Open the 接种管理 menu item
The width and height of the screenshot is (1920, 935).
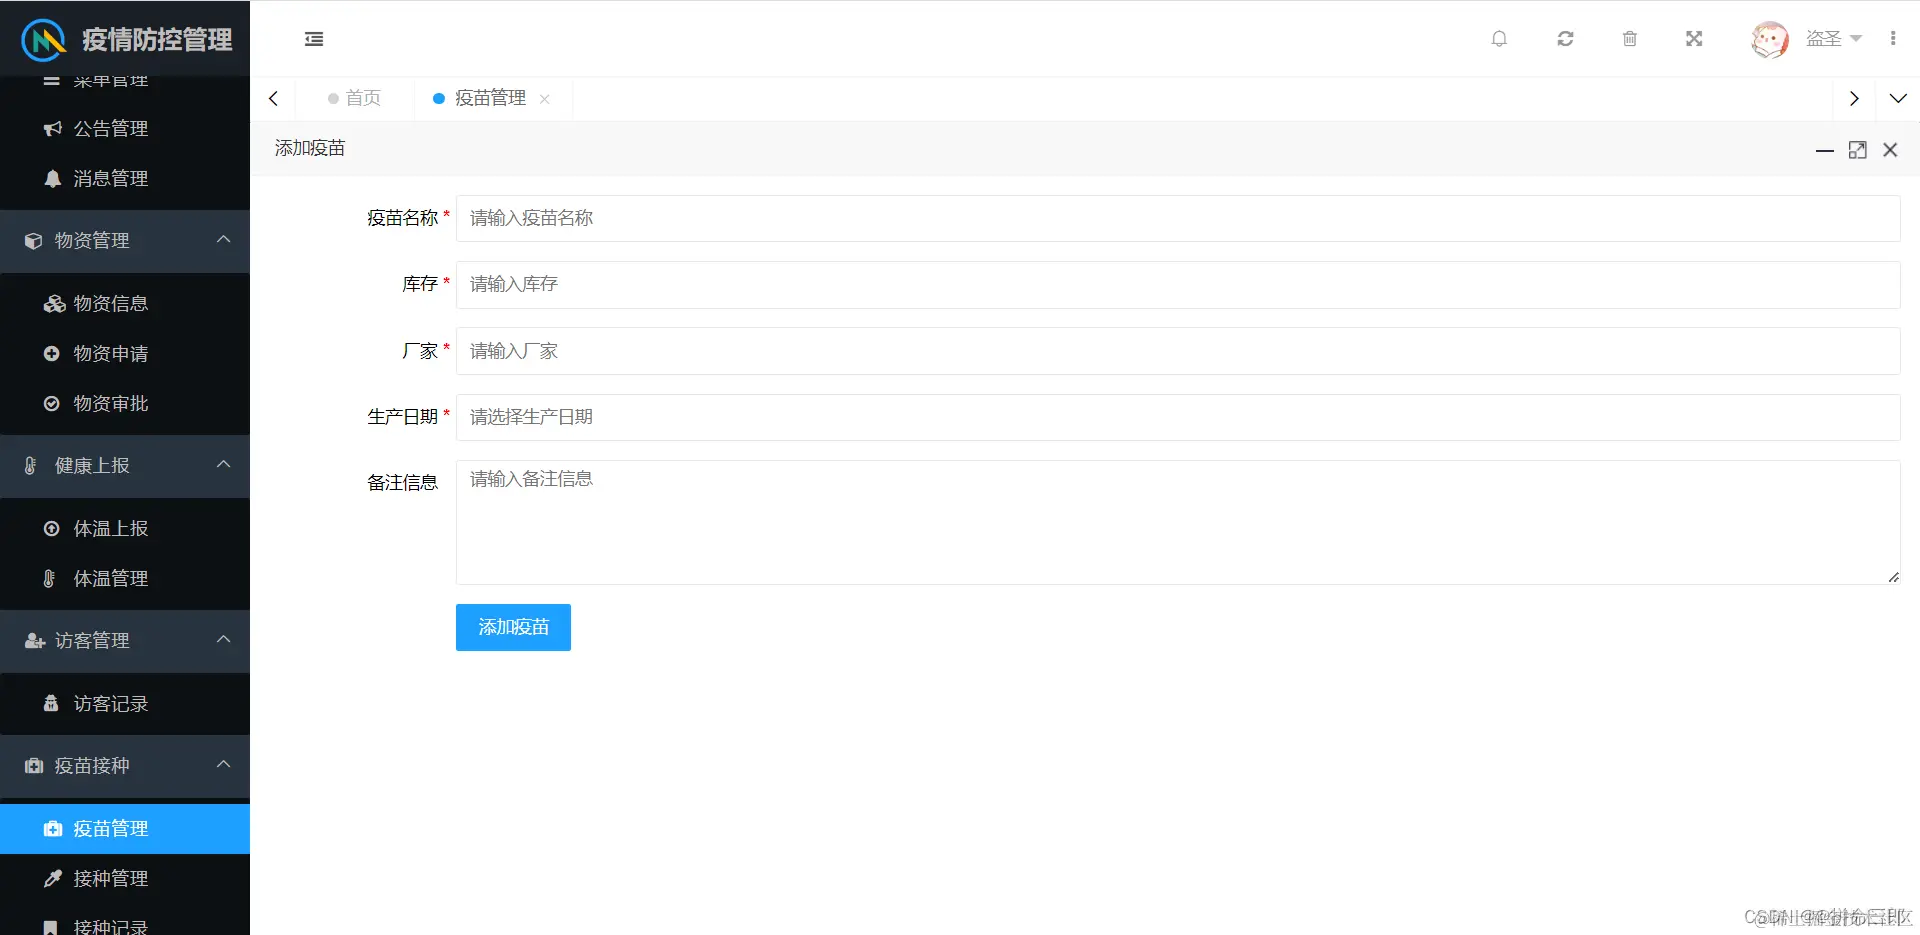[x=125, y=878]
